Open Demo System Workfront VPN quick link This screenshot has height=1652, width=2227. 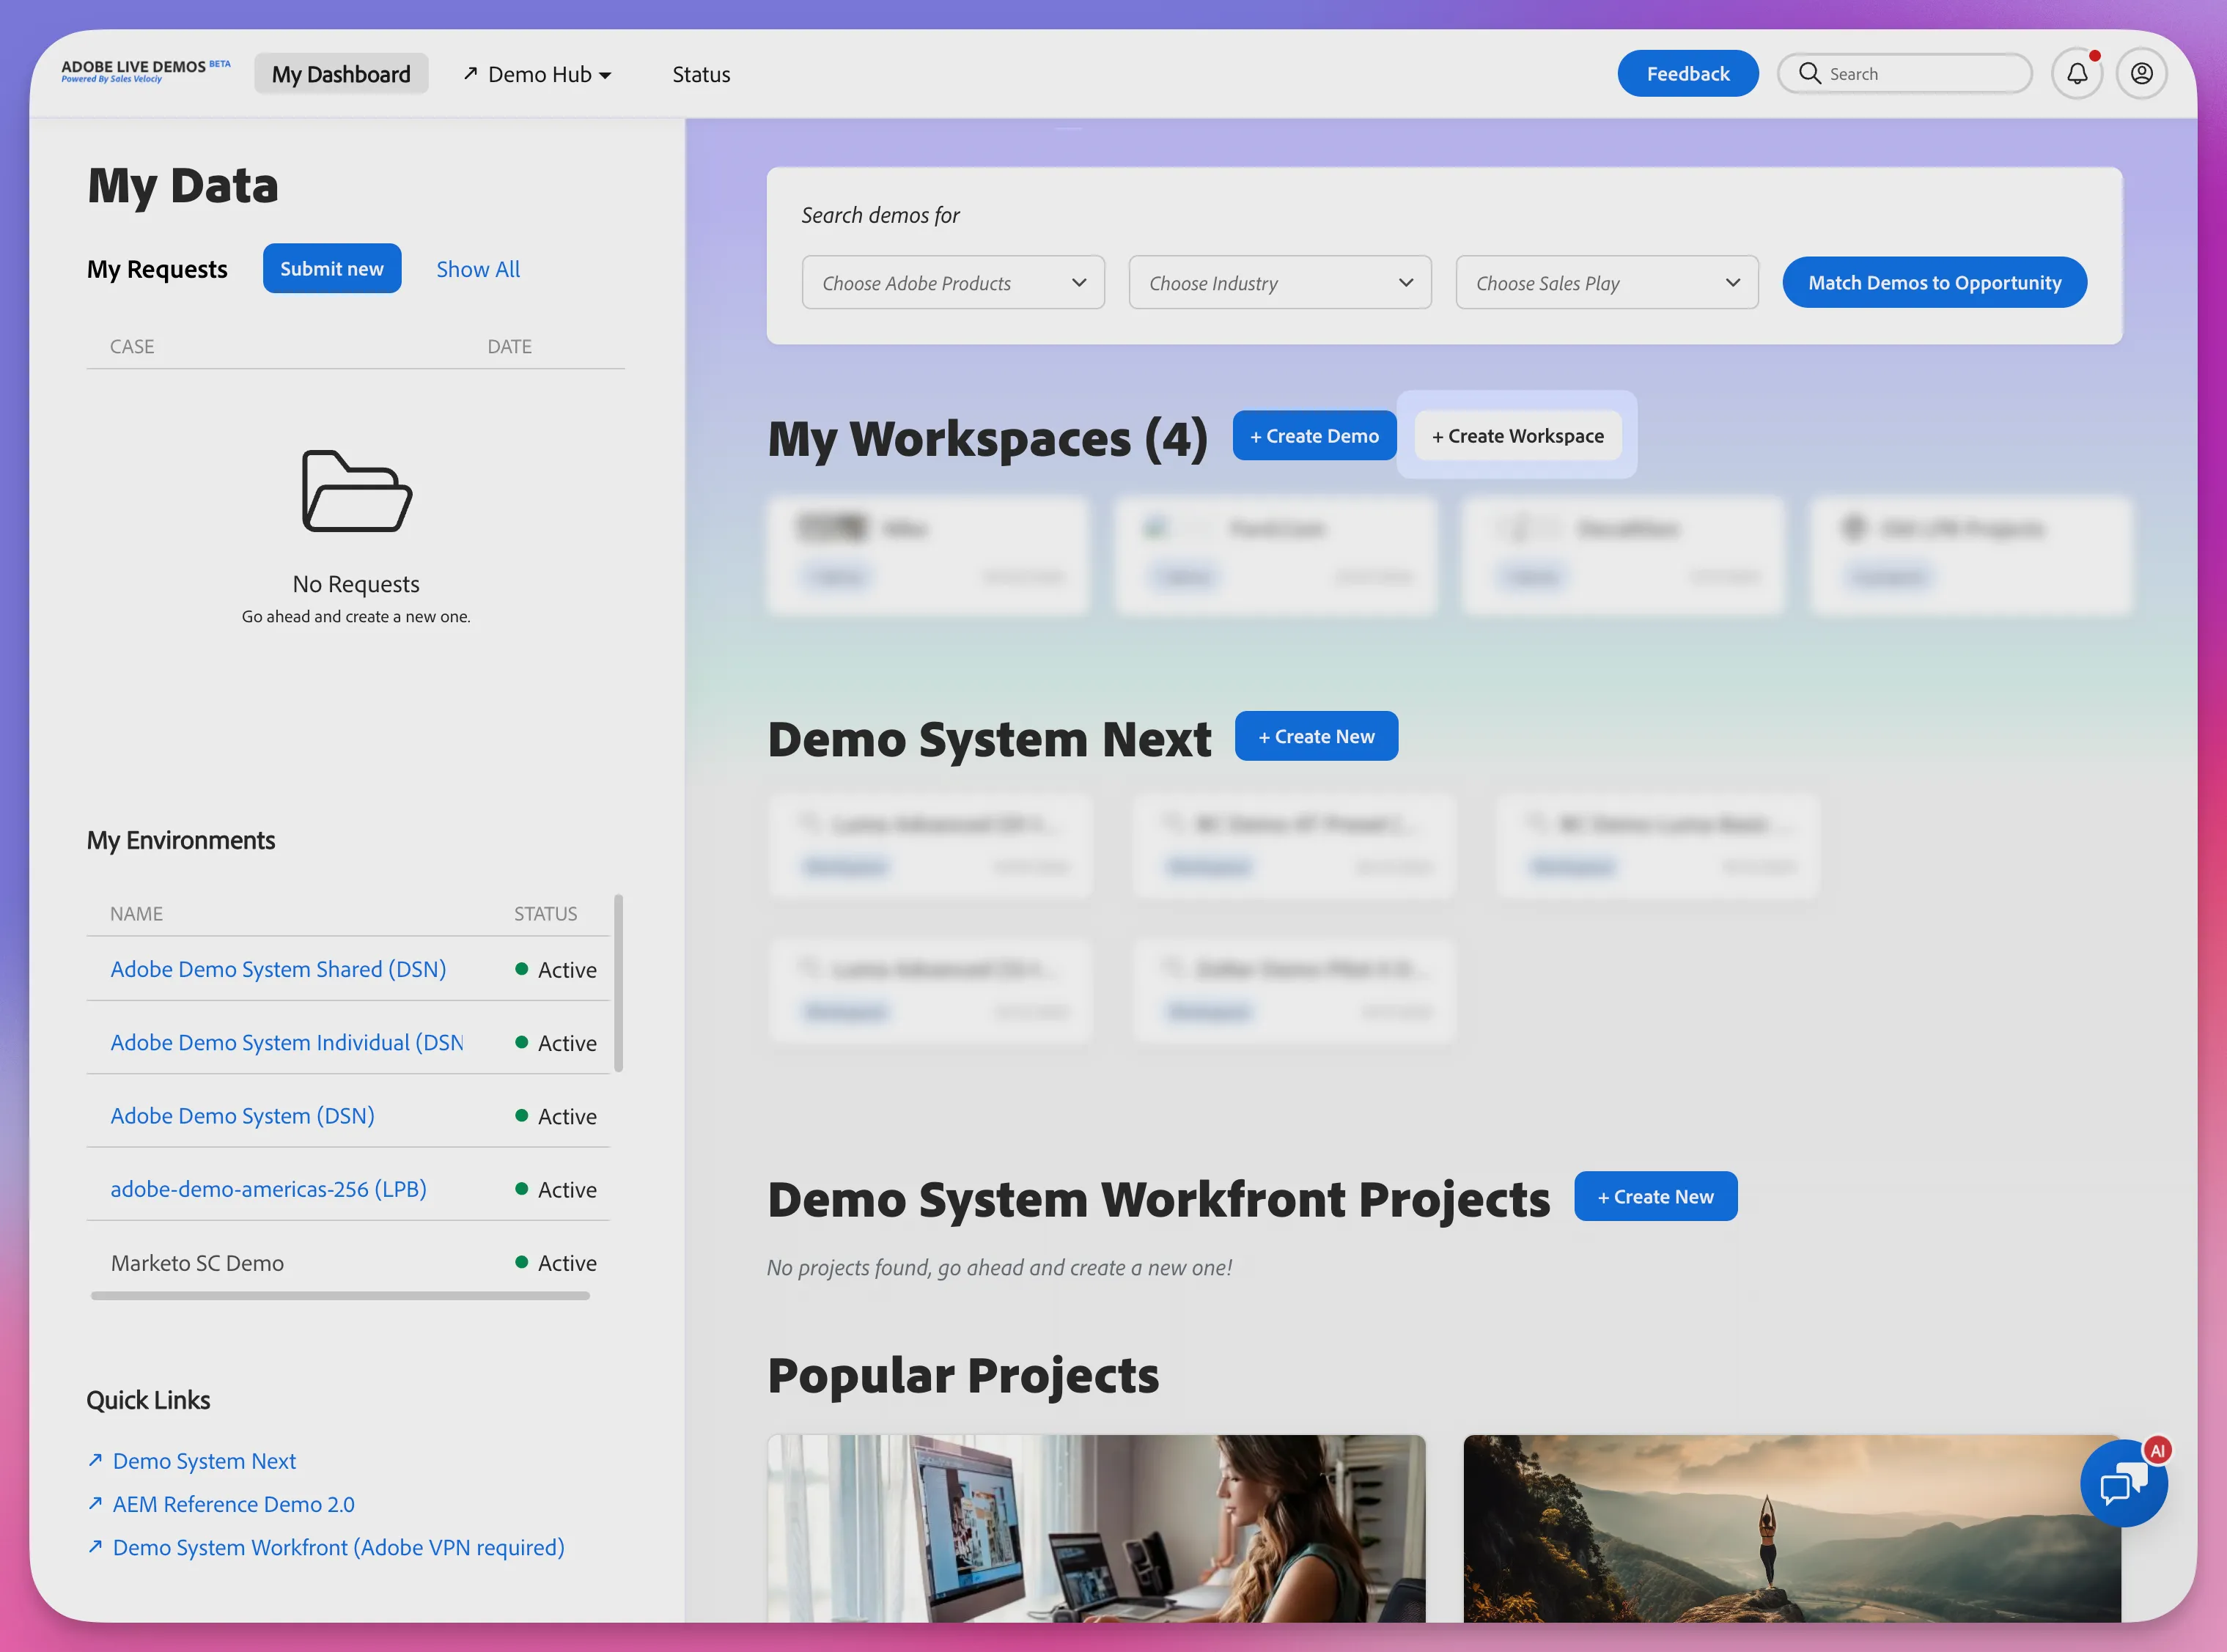pos(338,1546)
